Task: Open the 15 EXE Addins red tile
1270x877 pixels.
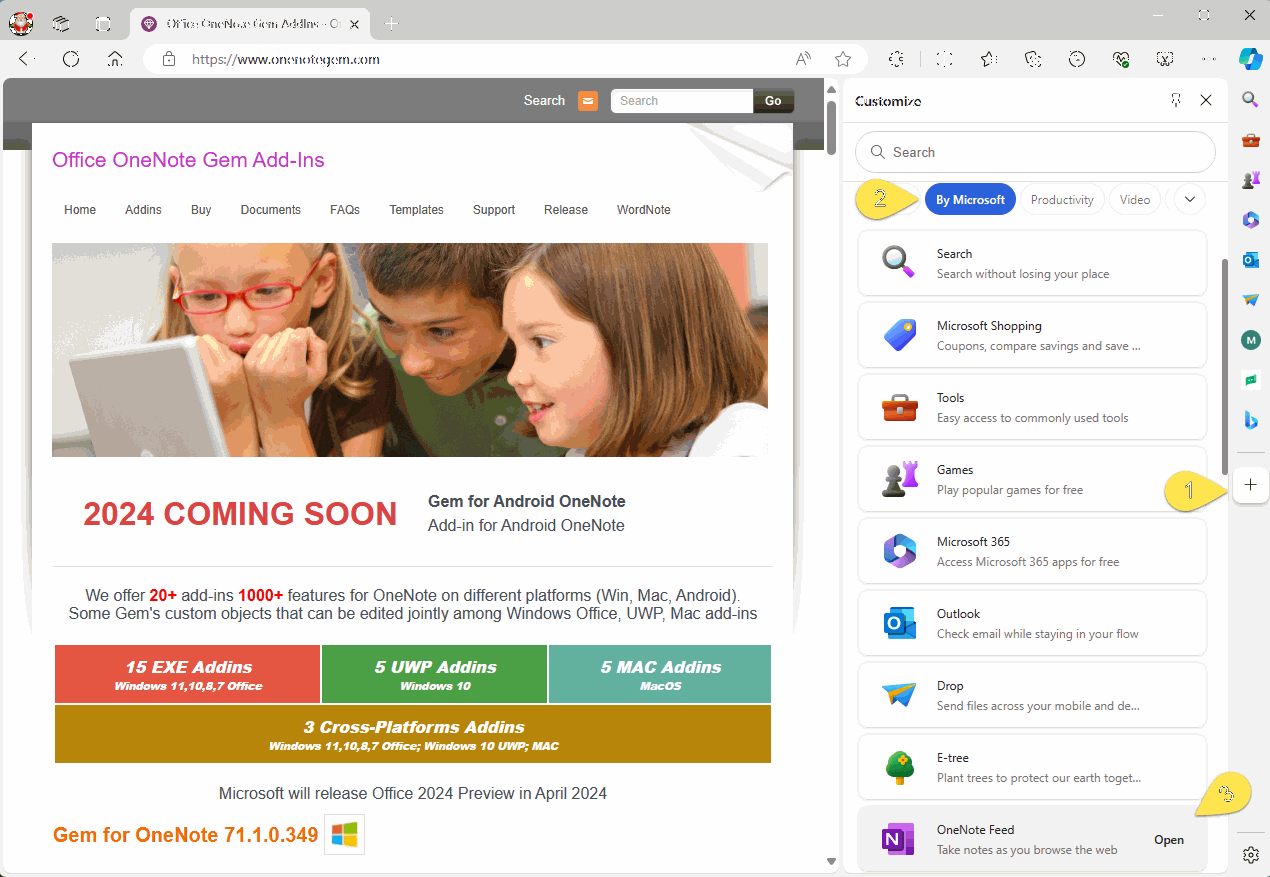Action: pos(188,674)
